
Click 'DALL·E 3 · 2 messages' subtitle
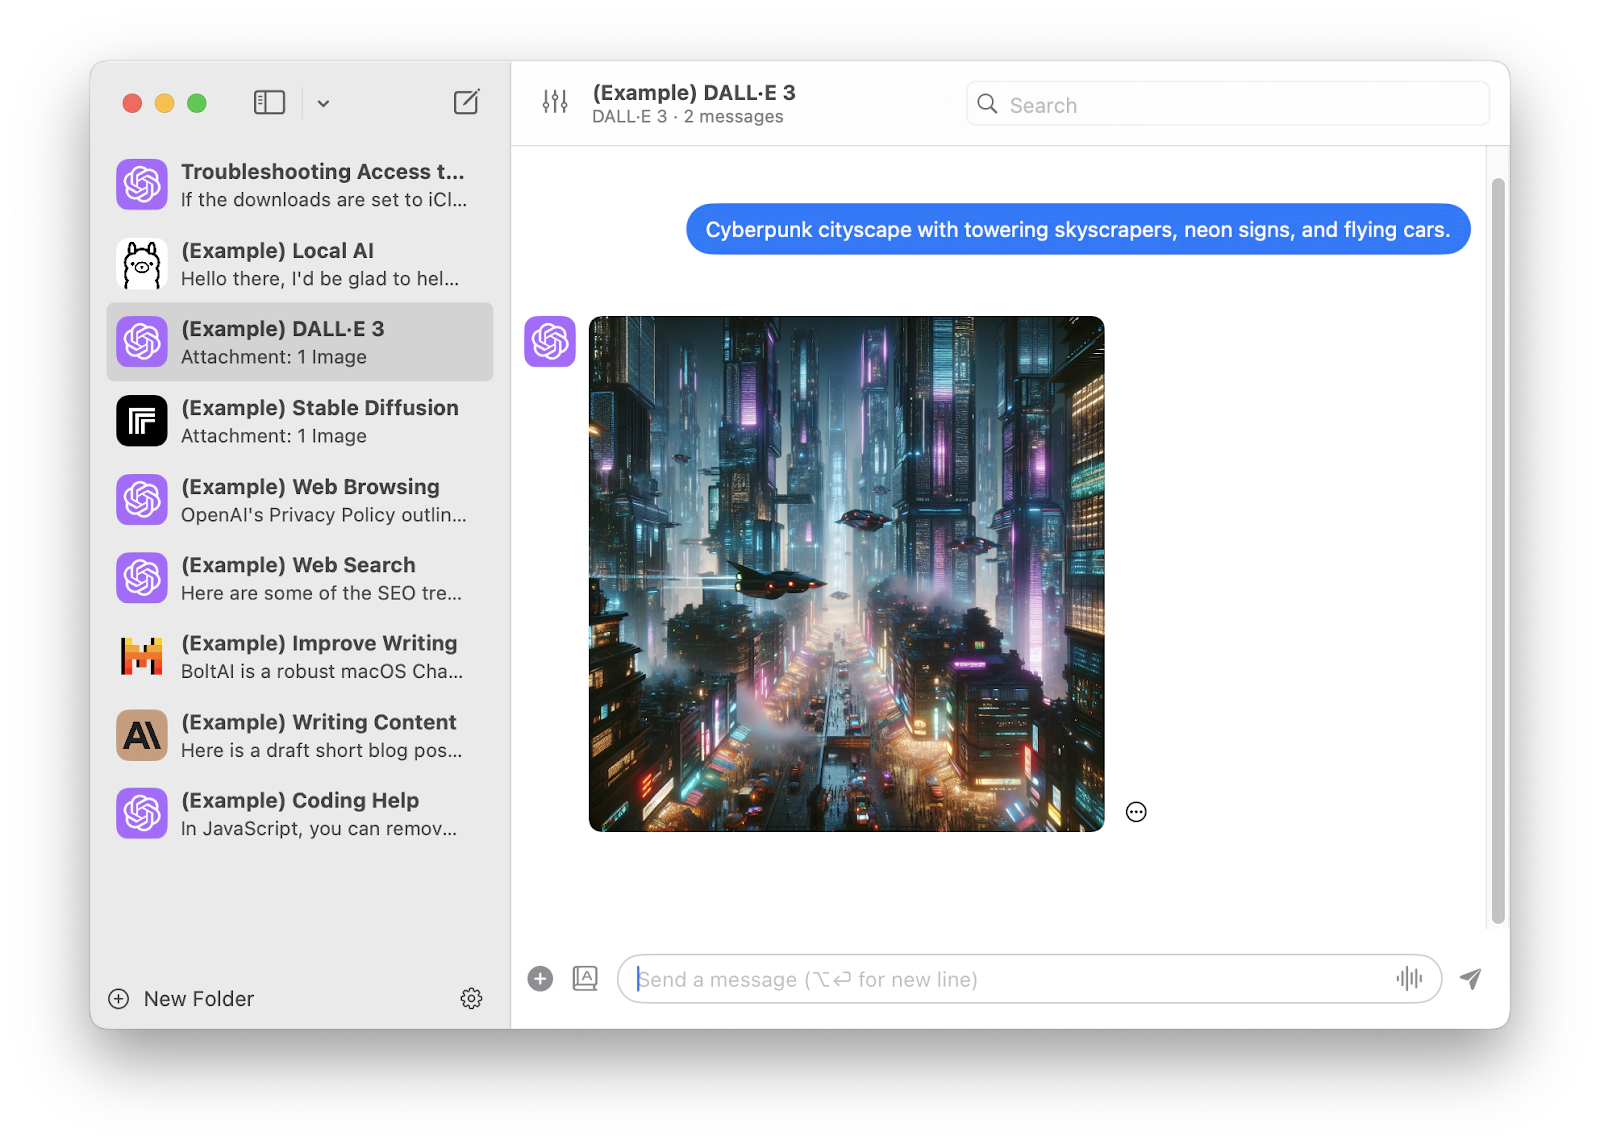[688, 117]
